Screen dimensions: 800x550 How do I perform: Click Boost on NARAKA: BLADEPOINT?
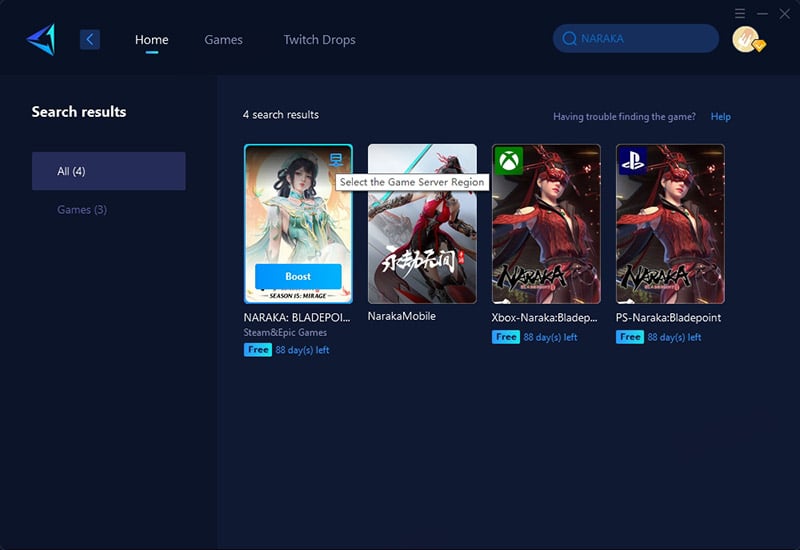[x=298, y=277]
